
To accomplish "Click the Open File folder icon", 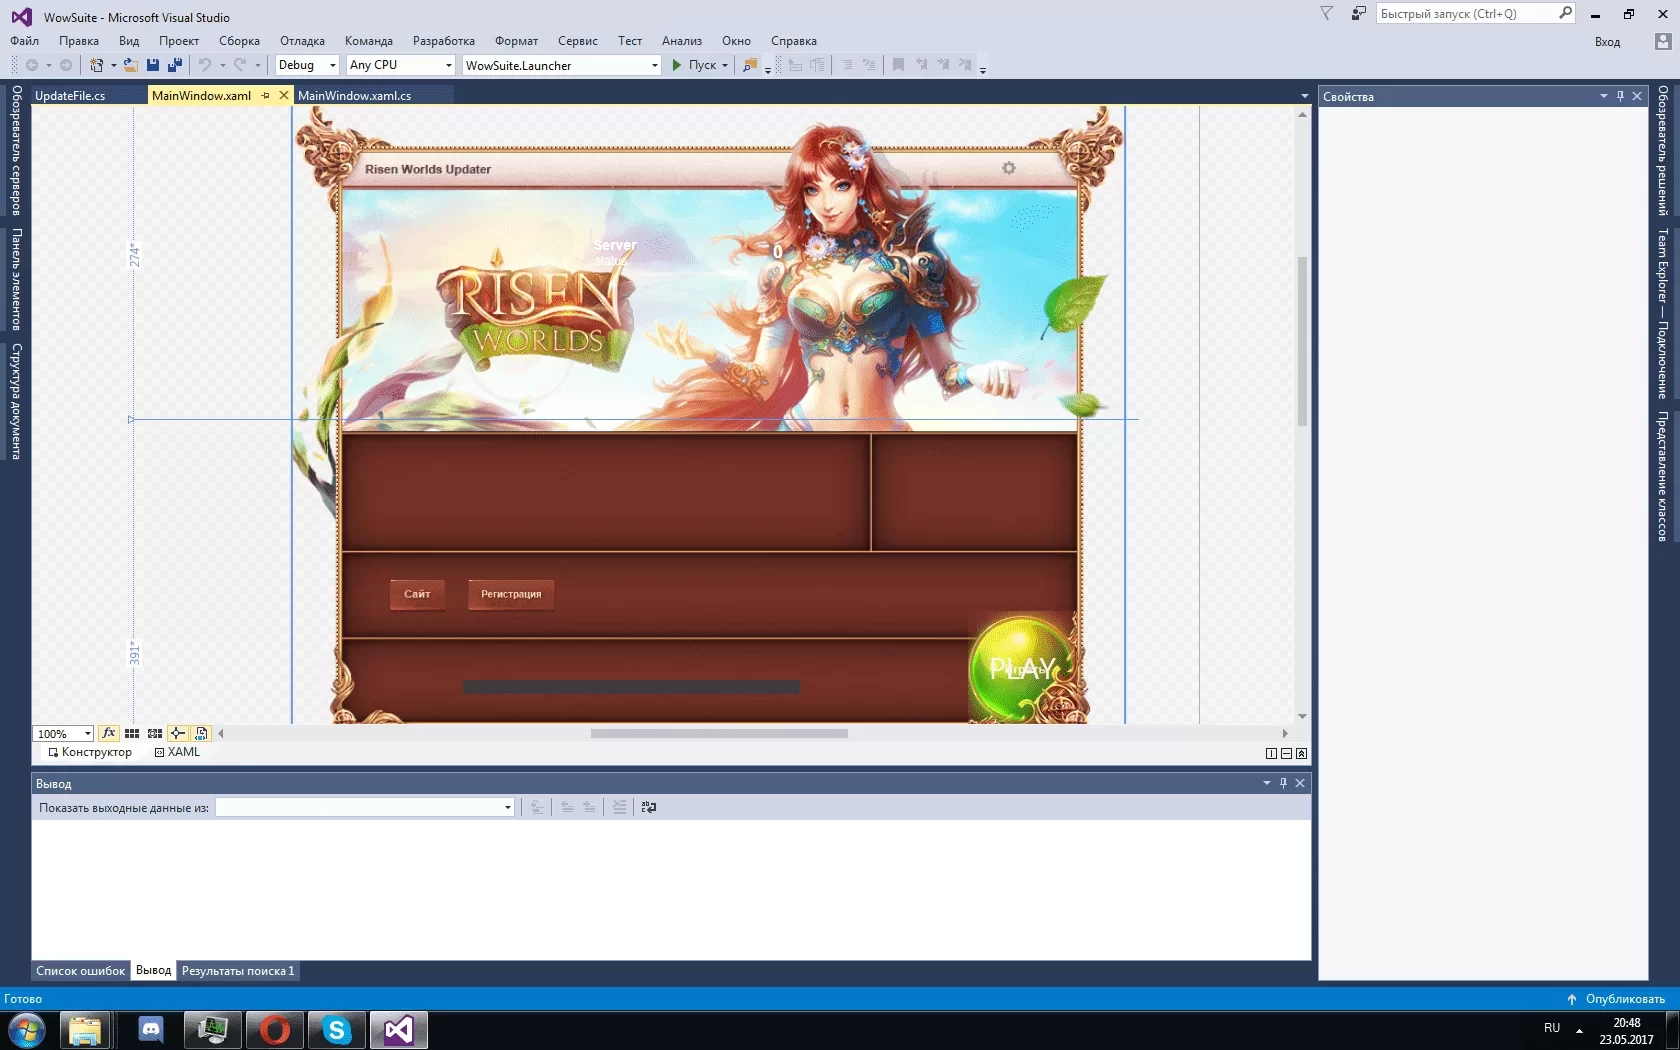I will coord(130,65).
